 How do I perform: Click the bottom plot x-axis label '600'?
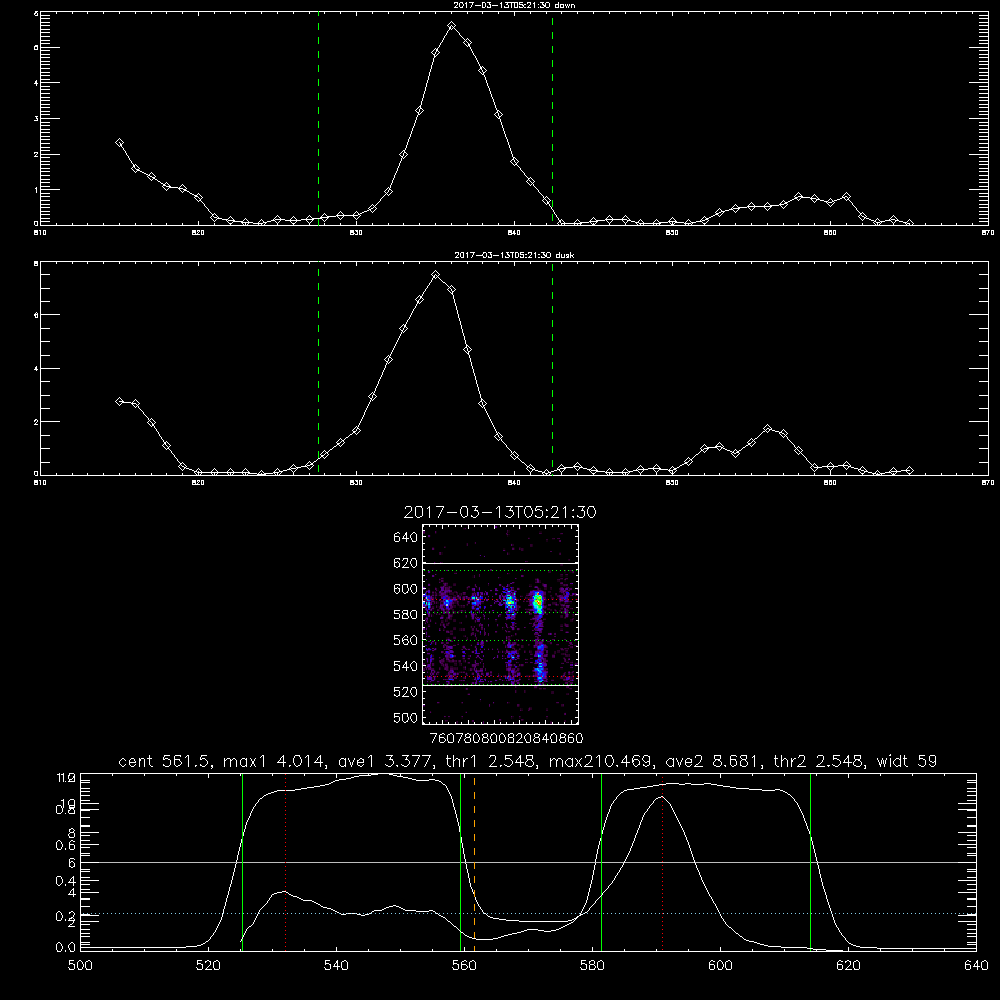[x=721, y=965]
